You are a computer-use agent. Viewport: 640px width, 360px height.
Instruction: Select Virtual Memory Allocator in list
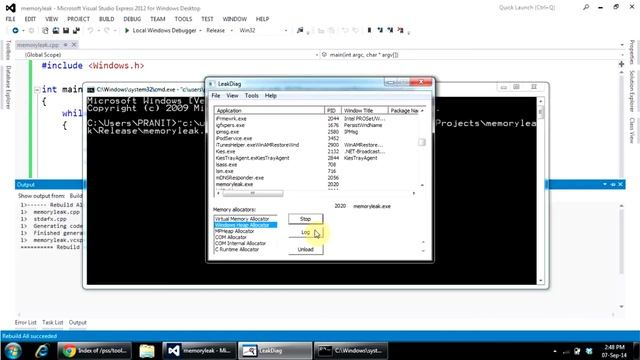coord(245,219)
